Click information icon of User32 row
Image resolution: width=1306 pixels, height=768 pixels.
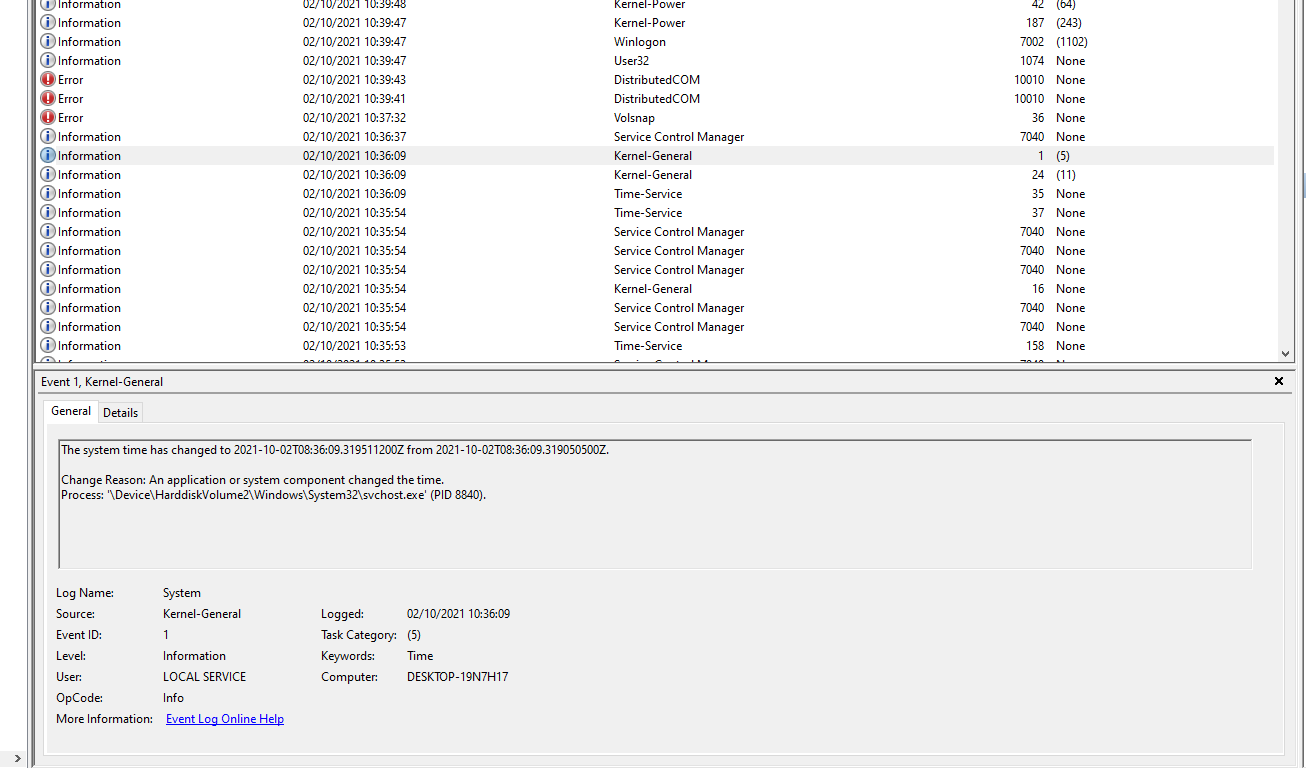coord(47,61)
